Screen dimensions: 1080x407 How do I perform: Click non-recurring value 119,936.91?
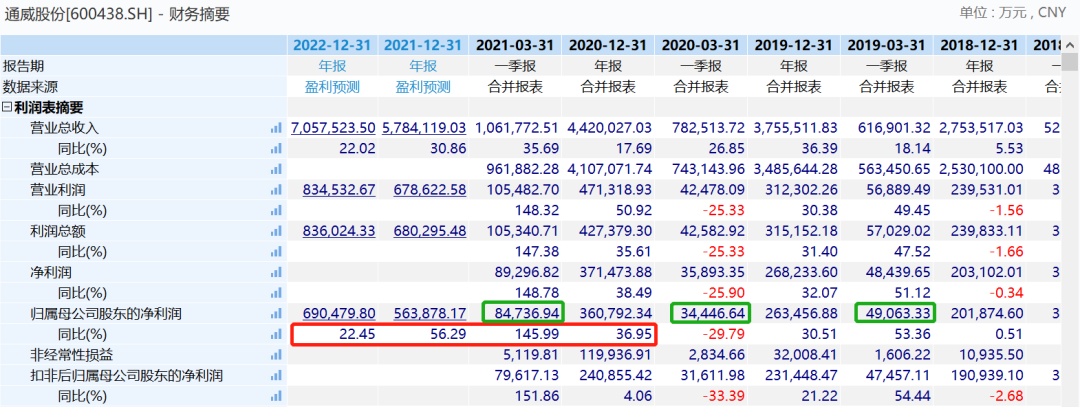[x=615, y=355]
